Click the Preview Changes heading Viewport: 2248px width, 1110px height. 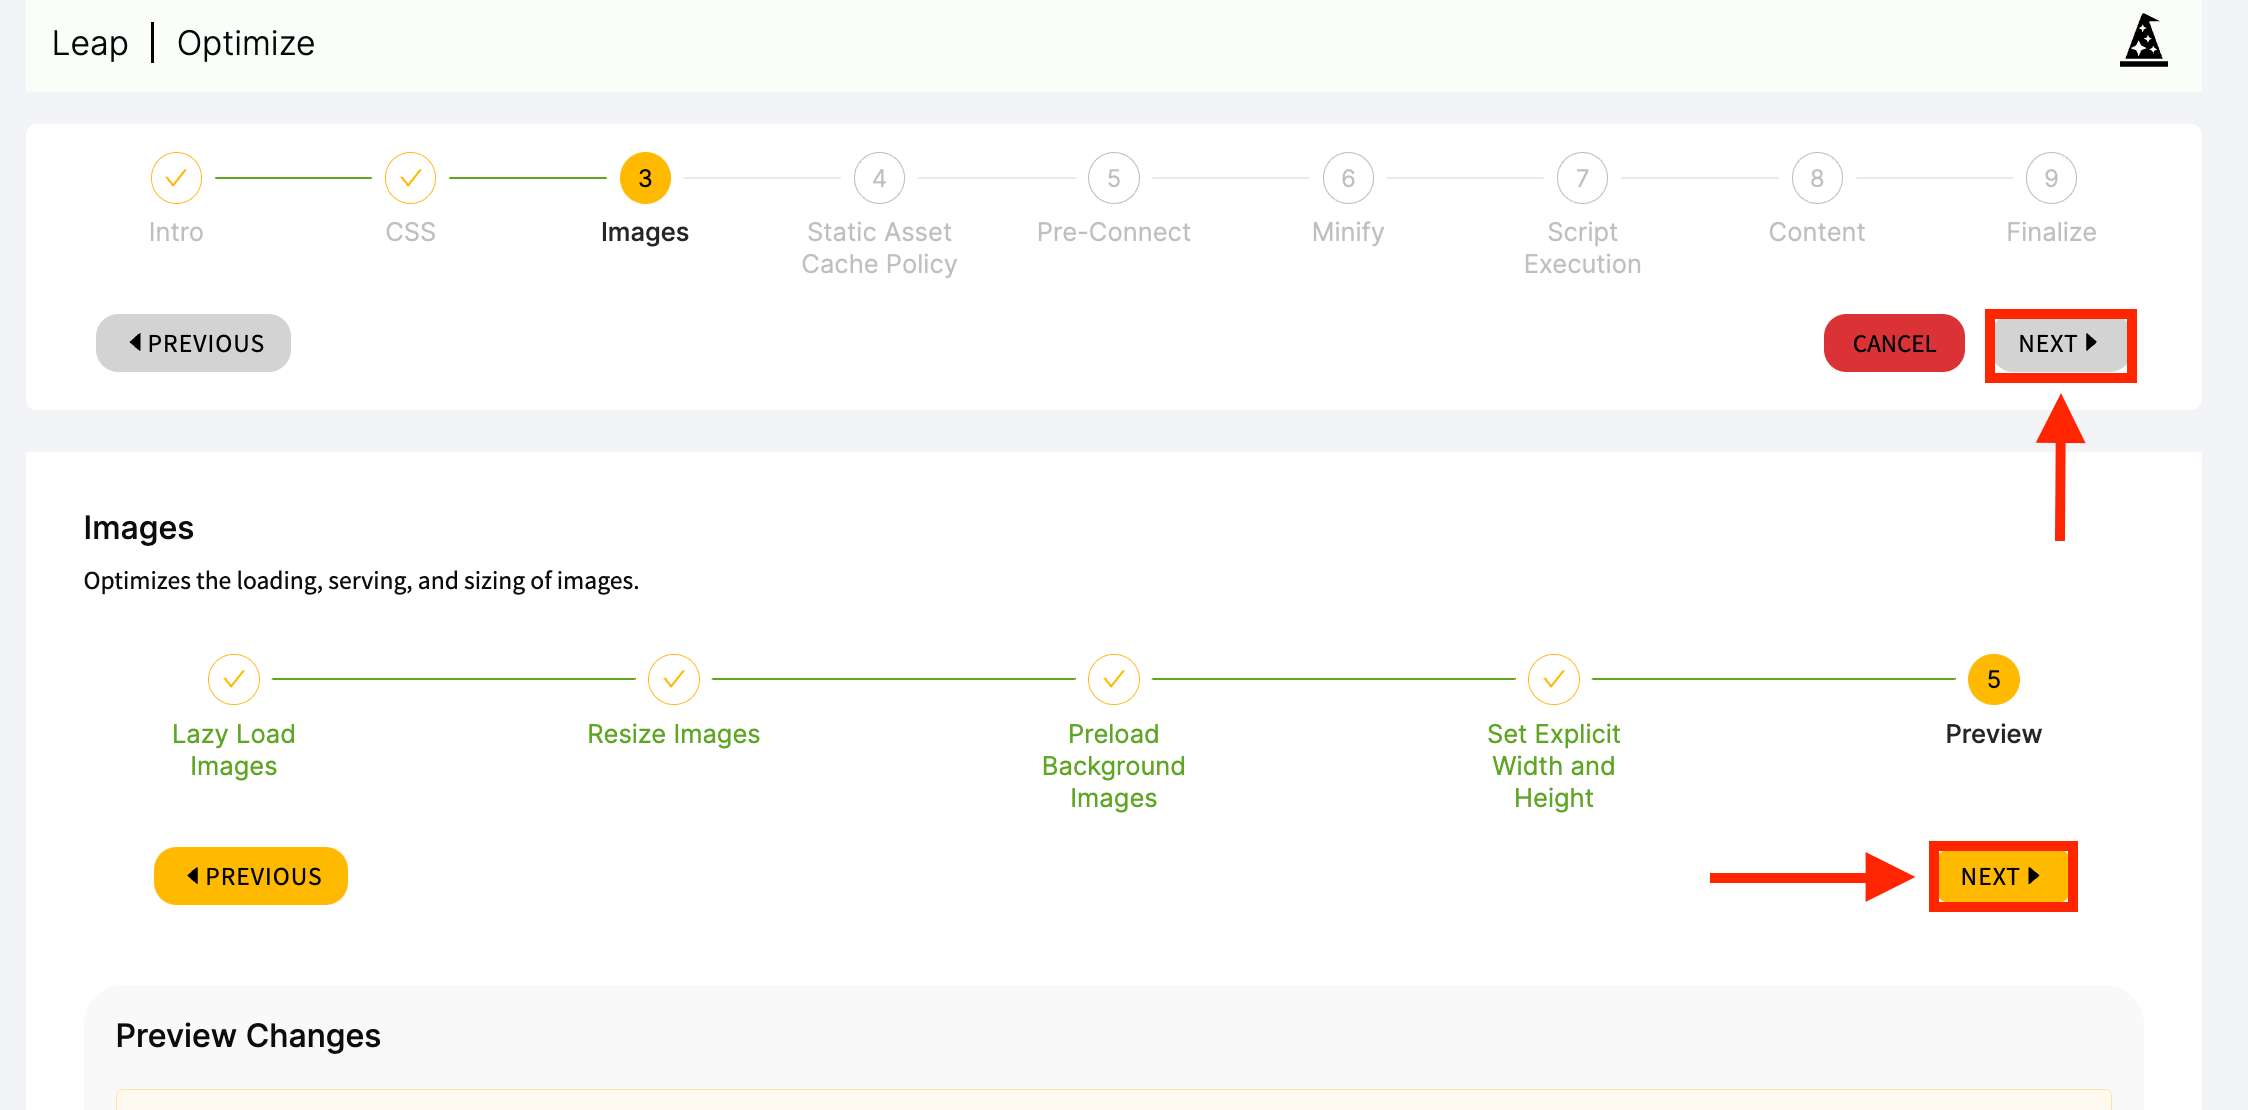[248, 1036]
